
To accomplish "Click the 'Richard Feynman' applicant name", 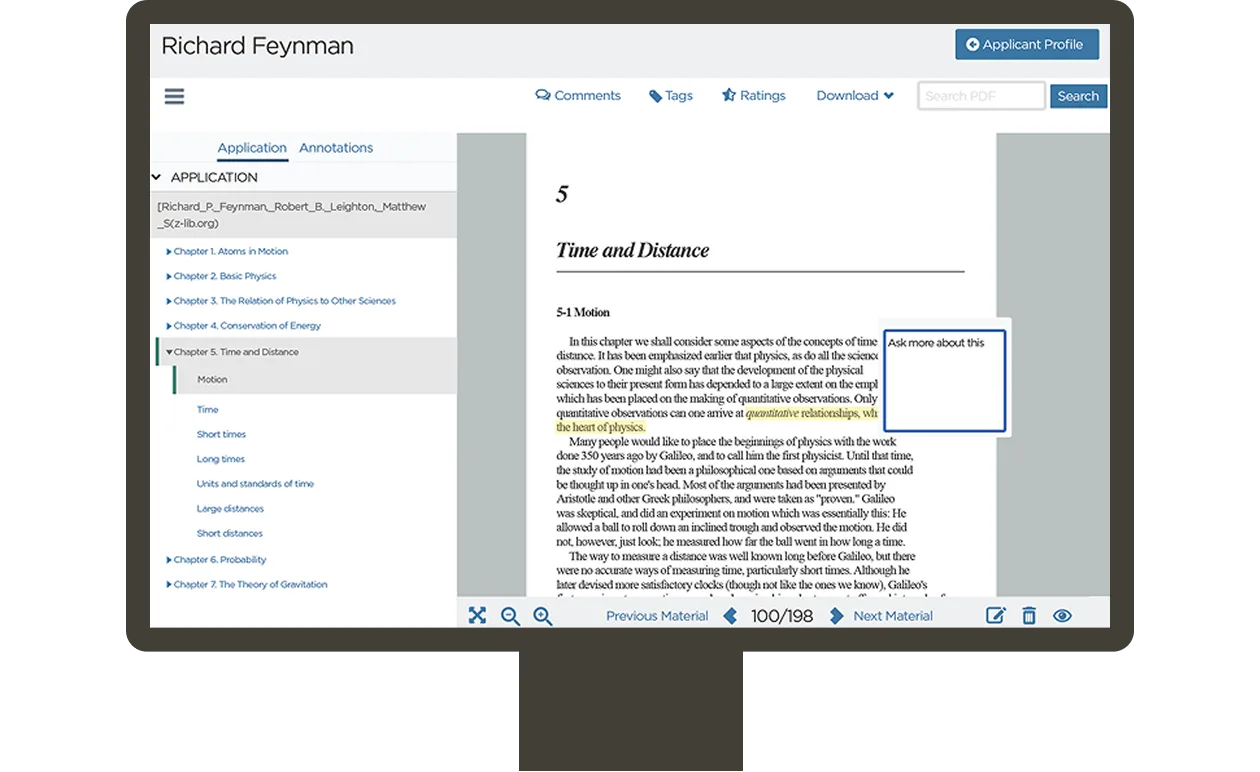I will point(257,46).
